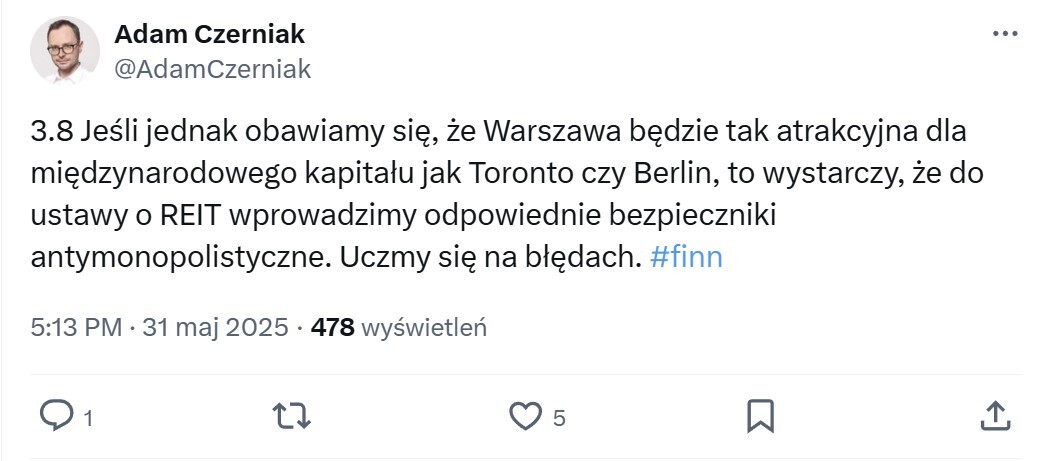Click the like count number 5
Viewport: 1043px width, 461px height.
click(560, 418)
